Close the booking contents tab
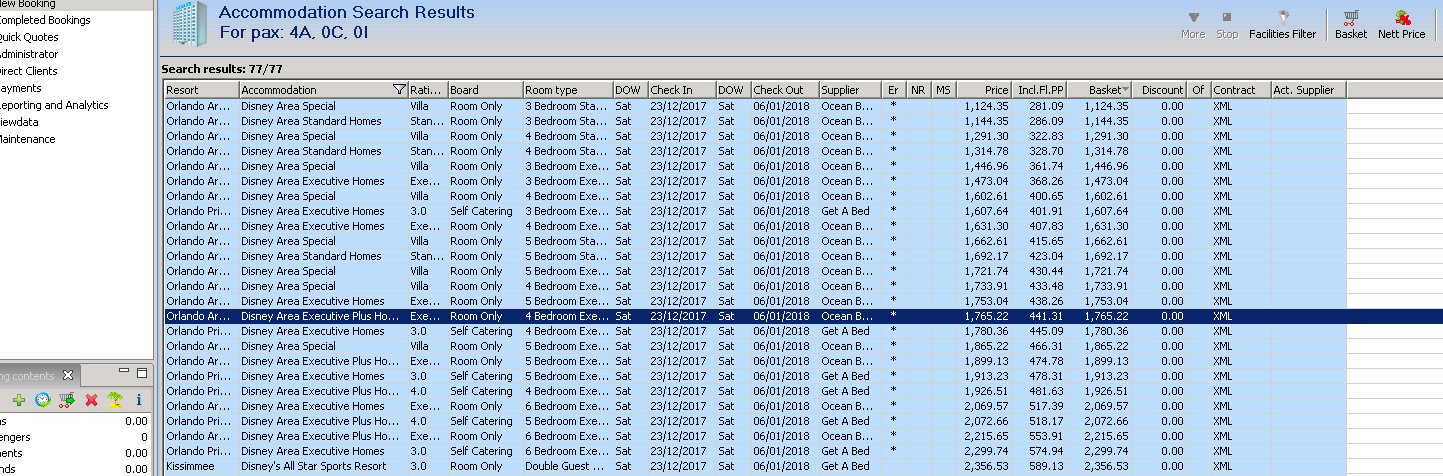Image resolution: width=1443 pixels, height=476 pixels. 68,376
